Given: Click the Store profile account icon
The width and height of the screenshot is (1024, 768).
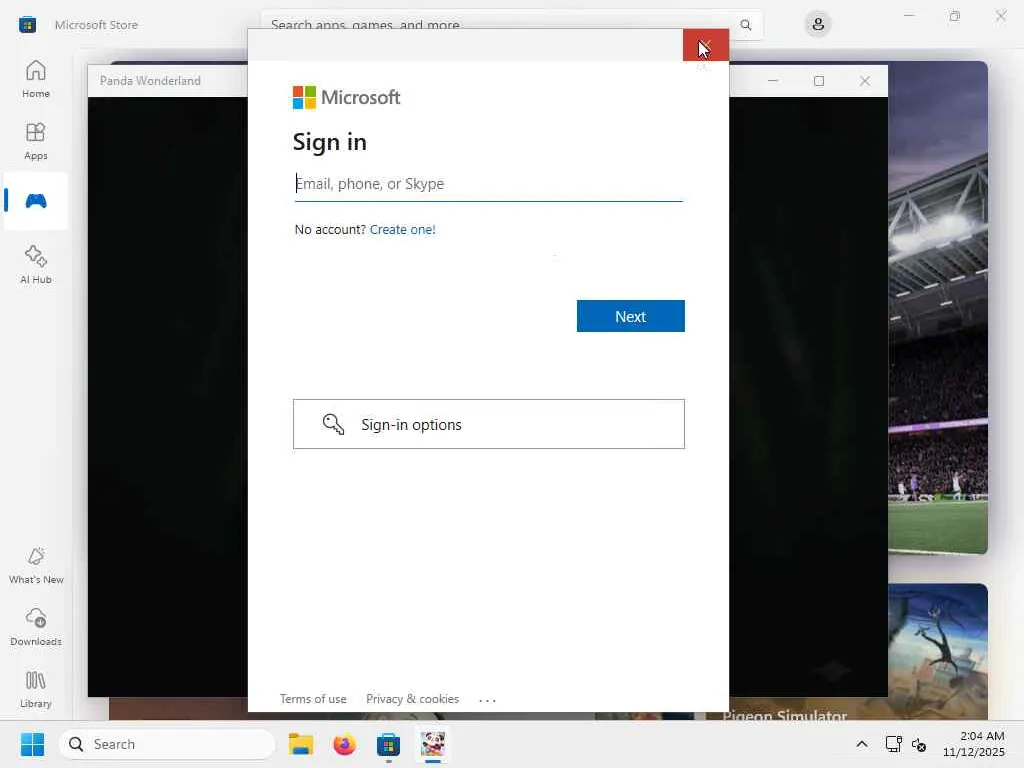Looking at the screenshot, I should point(818,25).
